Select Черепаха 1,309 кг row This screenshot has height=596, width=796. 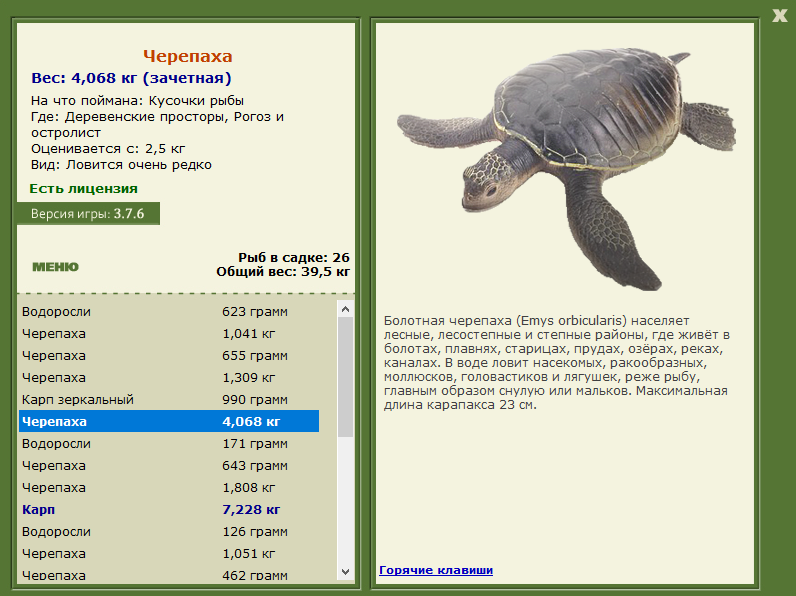(x=169, y=378)
